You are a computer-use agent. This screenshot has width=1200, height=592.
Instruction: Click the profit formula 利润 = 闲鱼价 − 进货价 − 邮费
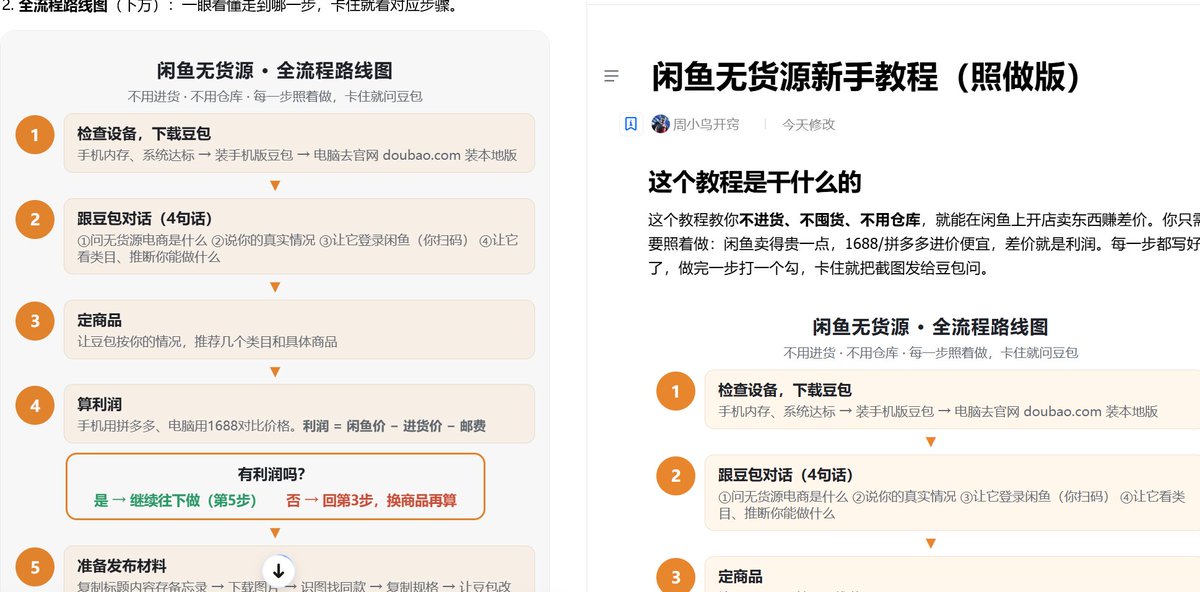[394, 426]
